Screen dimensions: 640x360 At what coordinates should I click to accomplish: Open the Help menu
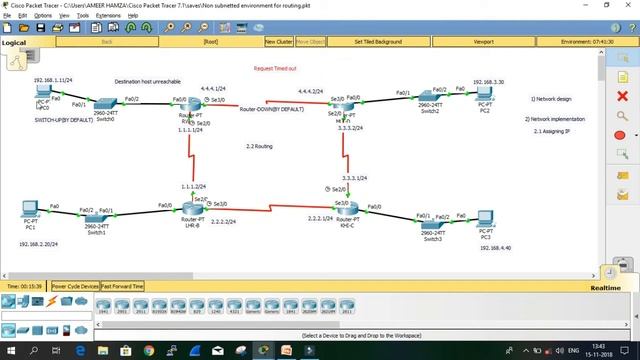click(133, 16)
